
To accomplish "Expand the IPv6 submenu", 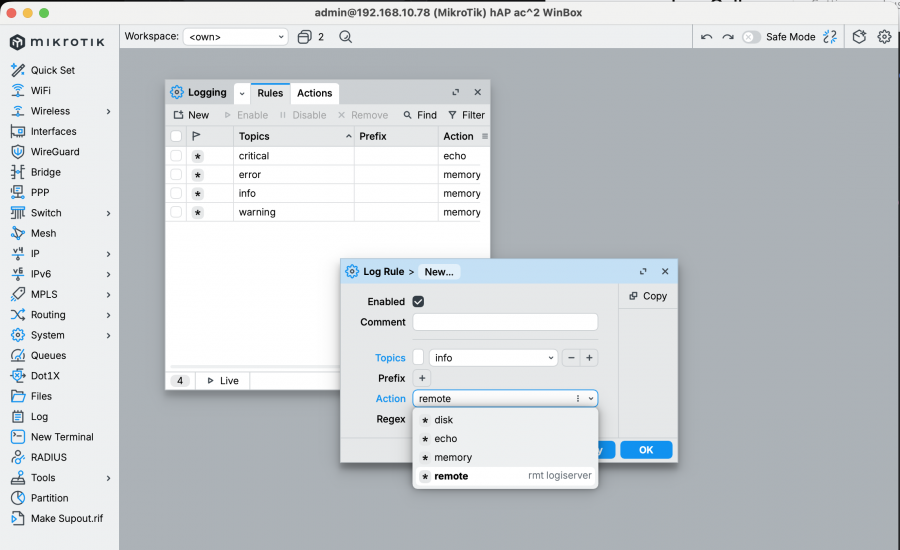I will [108, 274].
